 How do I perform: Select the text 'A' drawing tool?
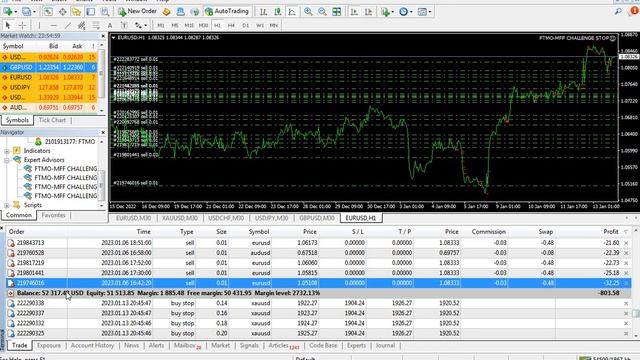(110, 25)
